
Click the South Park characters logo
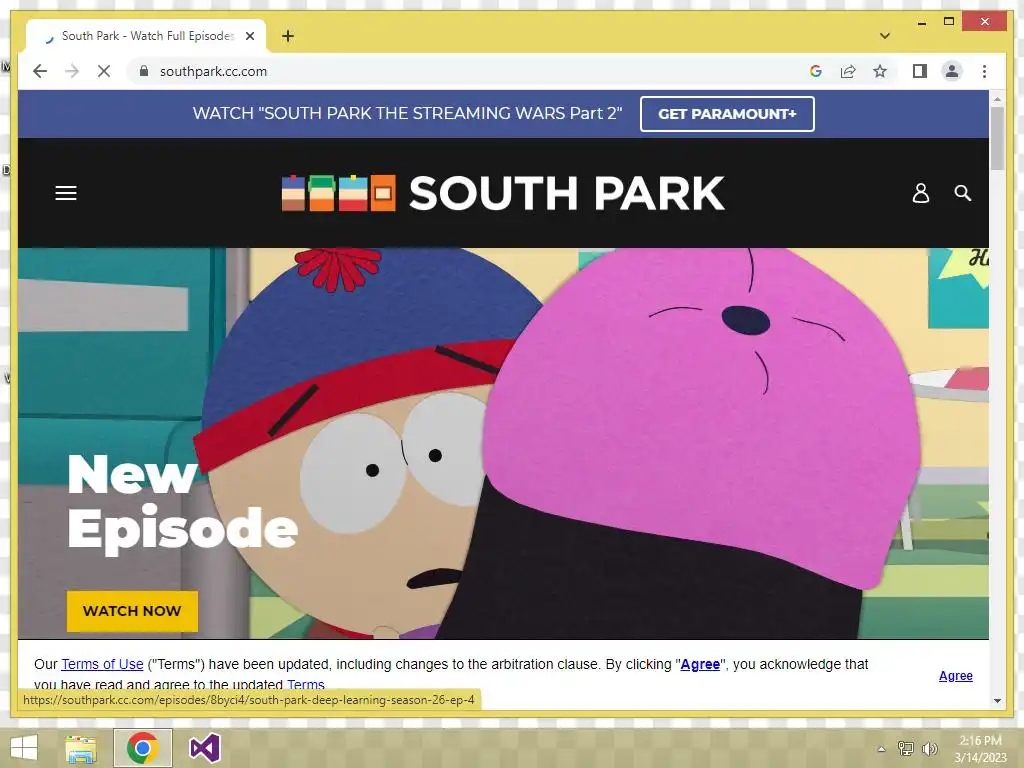338,193
